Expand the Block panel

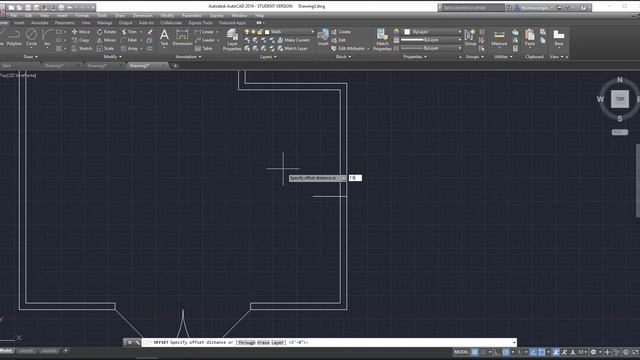[x=343, y=57]
